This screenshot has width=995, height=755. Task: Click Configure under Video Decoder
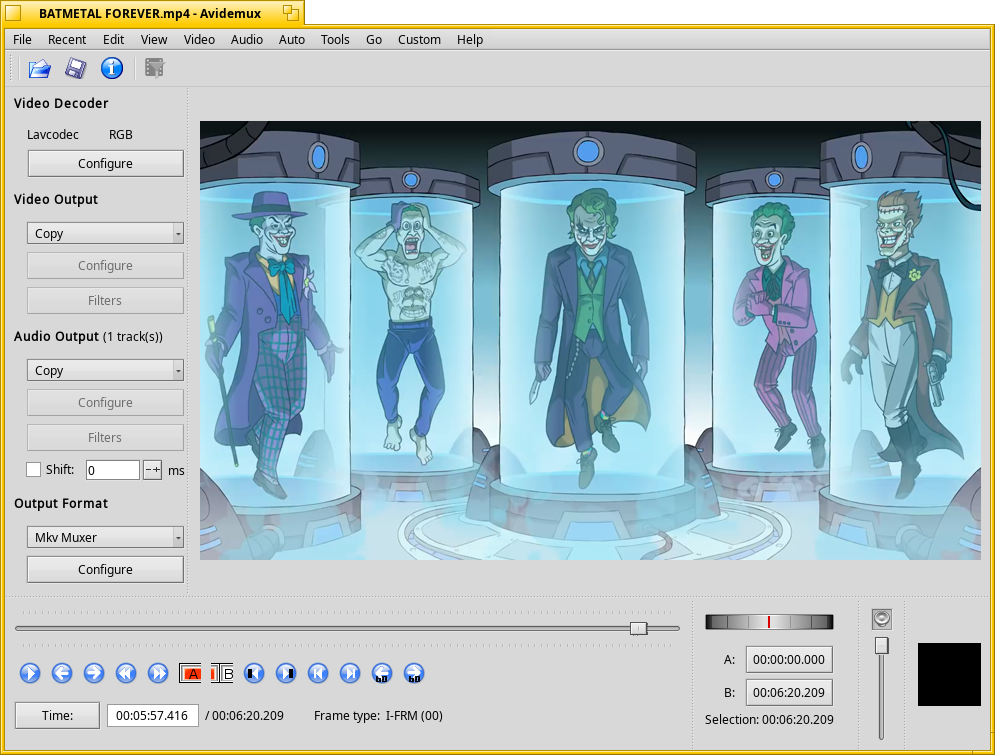tap(105, 164)
